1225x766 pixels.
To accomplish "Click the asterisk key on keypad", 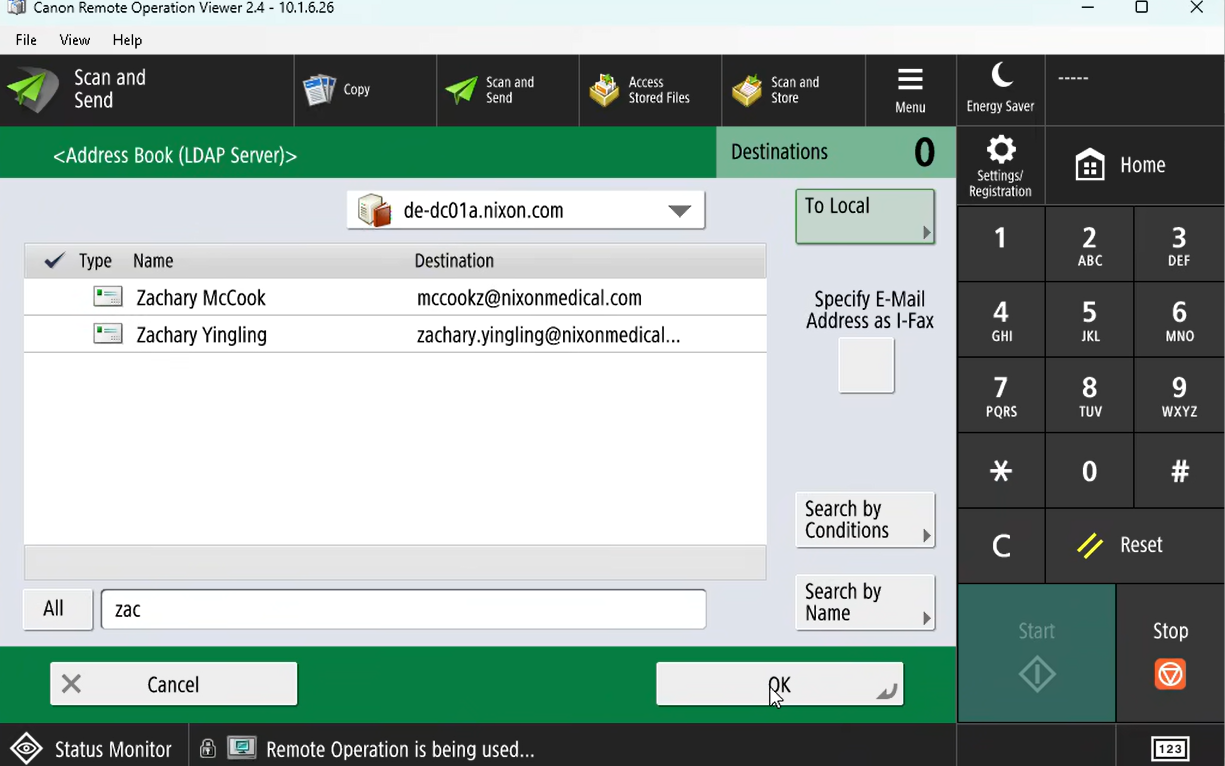I will [x=1001, y=471].
